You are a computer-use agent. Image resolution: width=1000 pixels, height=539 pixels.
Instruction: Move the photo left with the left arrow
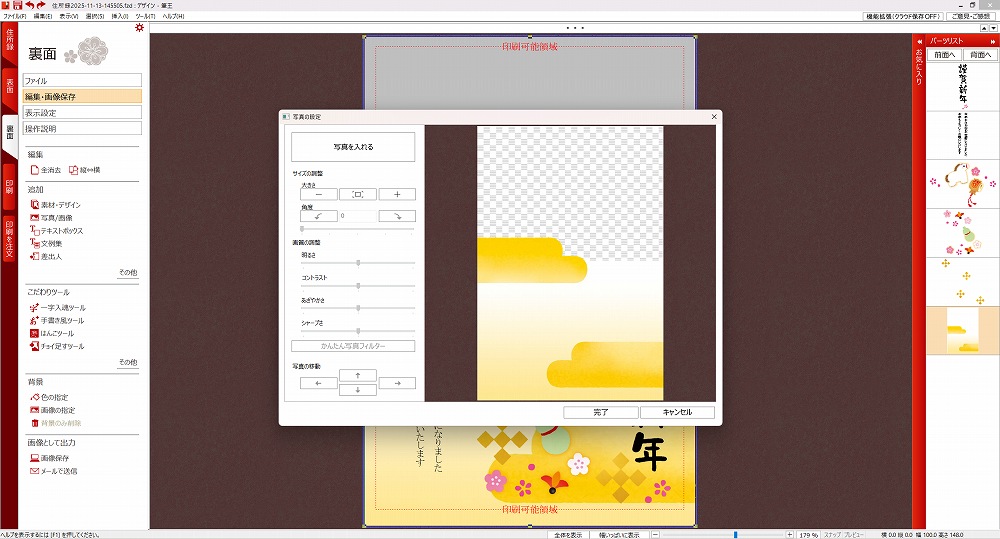(x=319, y=383)
